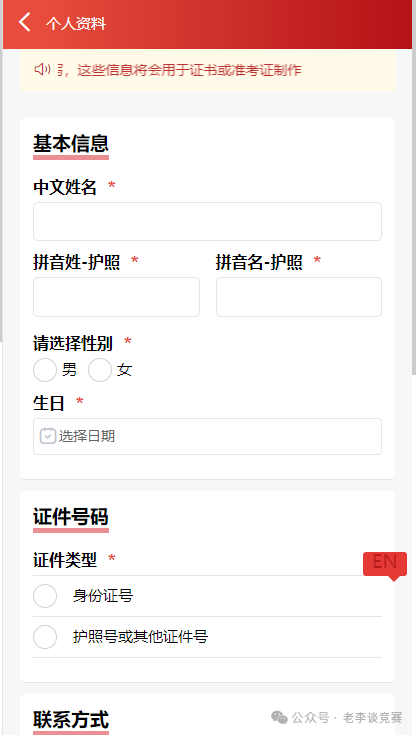Click the 老李谈竞赛 watermark text

click(x=372, y=717)
